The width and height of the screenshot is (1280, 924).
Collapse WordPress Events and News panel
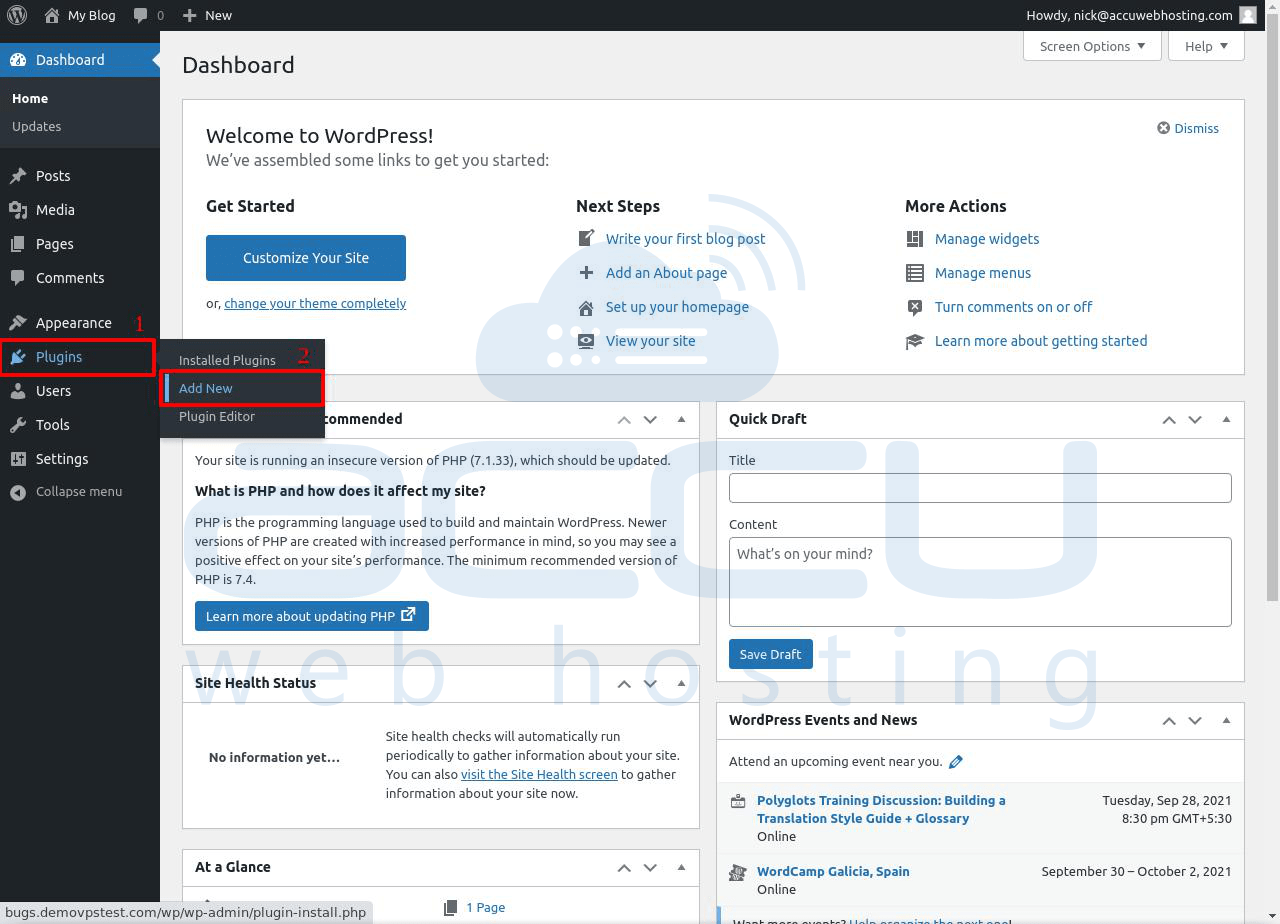pos(1226,721)
